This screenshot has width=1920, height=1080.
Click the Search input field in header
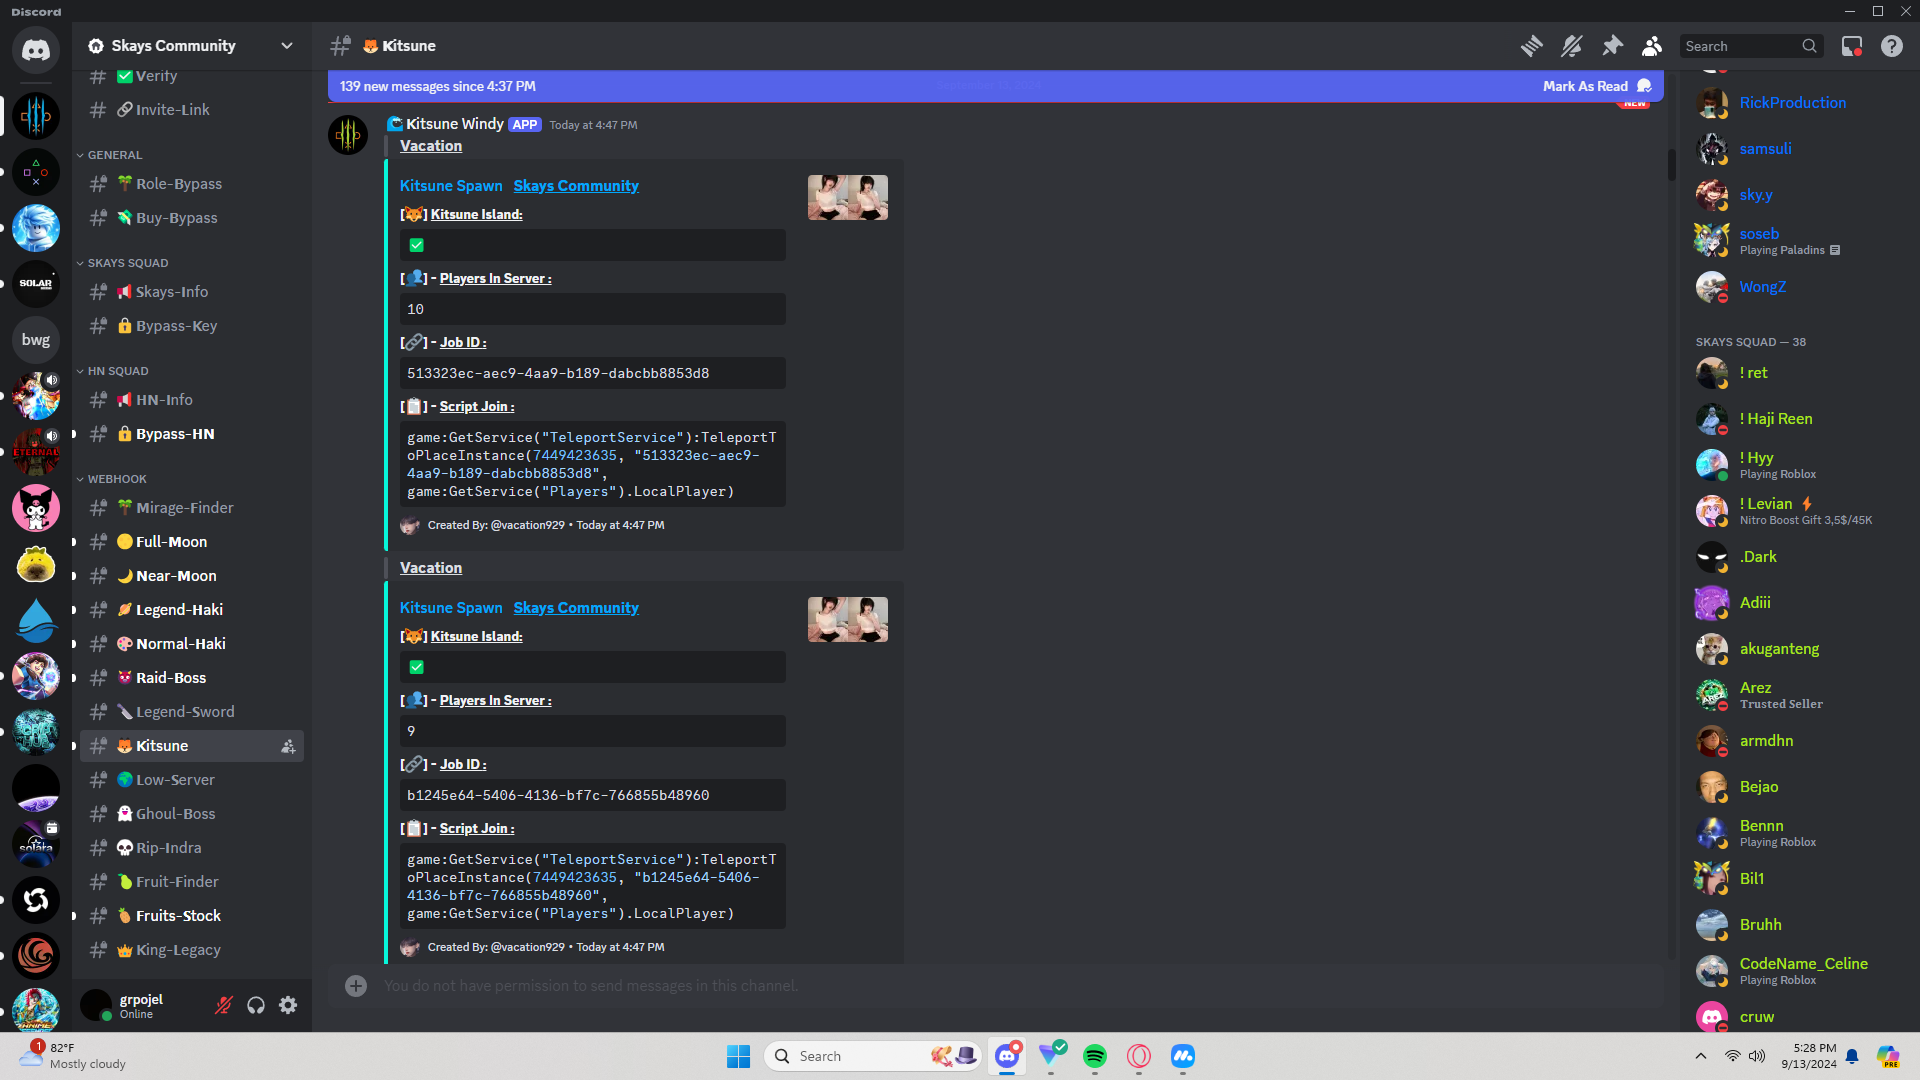point(1751,46)
